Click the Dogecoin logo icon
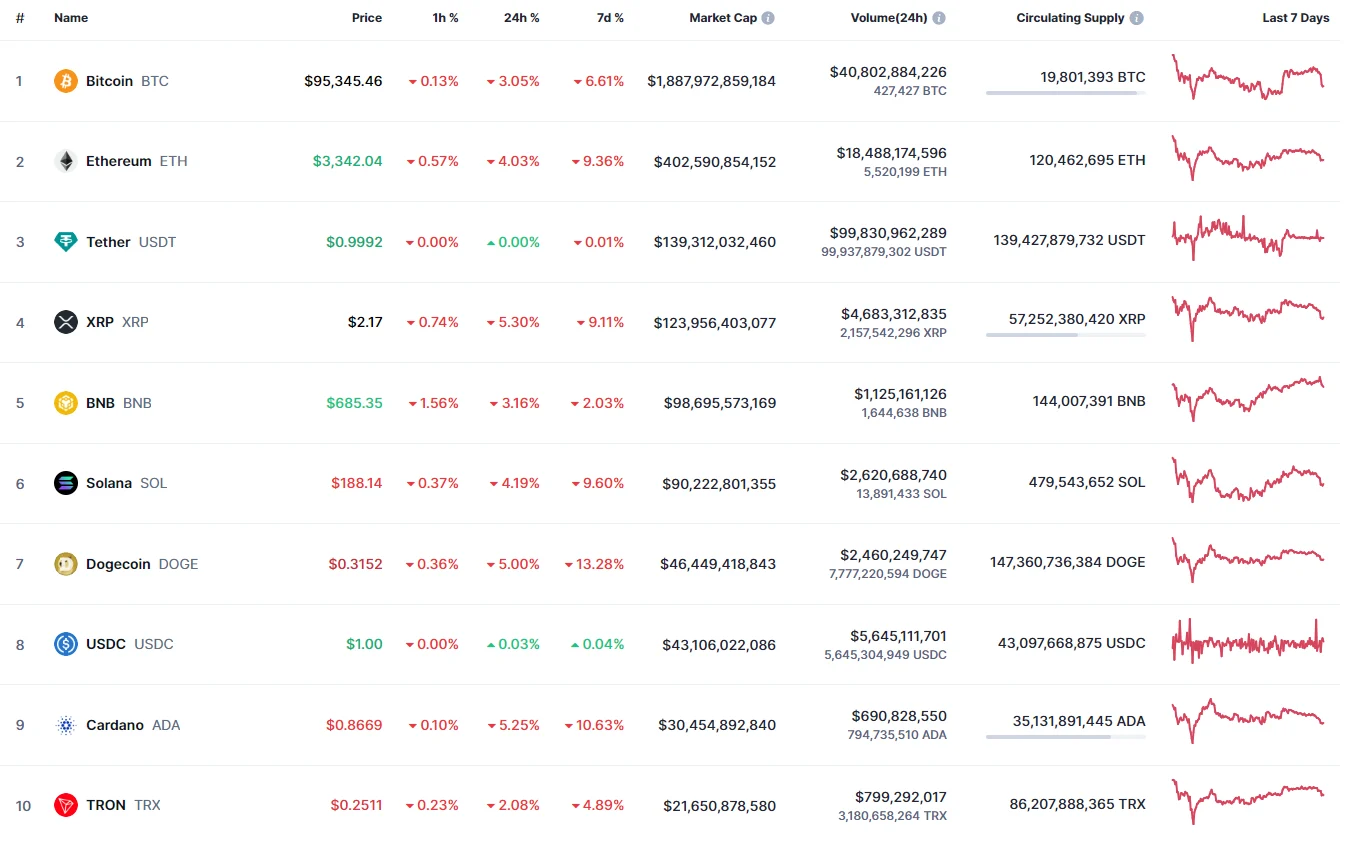Image resolution: width=1345 pixels, height=841 pixels. [65, 564]
